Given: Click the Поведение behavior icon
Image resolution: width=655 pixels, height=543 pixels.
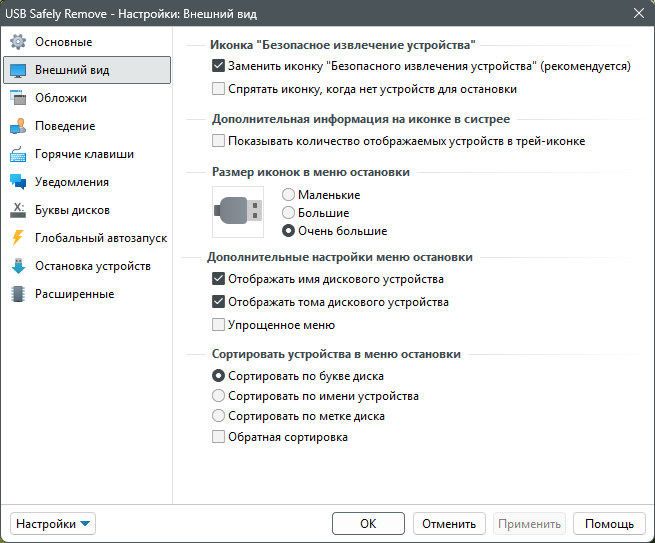Looking at the screenshot, I should (17, 126).
